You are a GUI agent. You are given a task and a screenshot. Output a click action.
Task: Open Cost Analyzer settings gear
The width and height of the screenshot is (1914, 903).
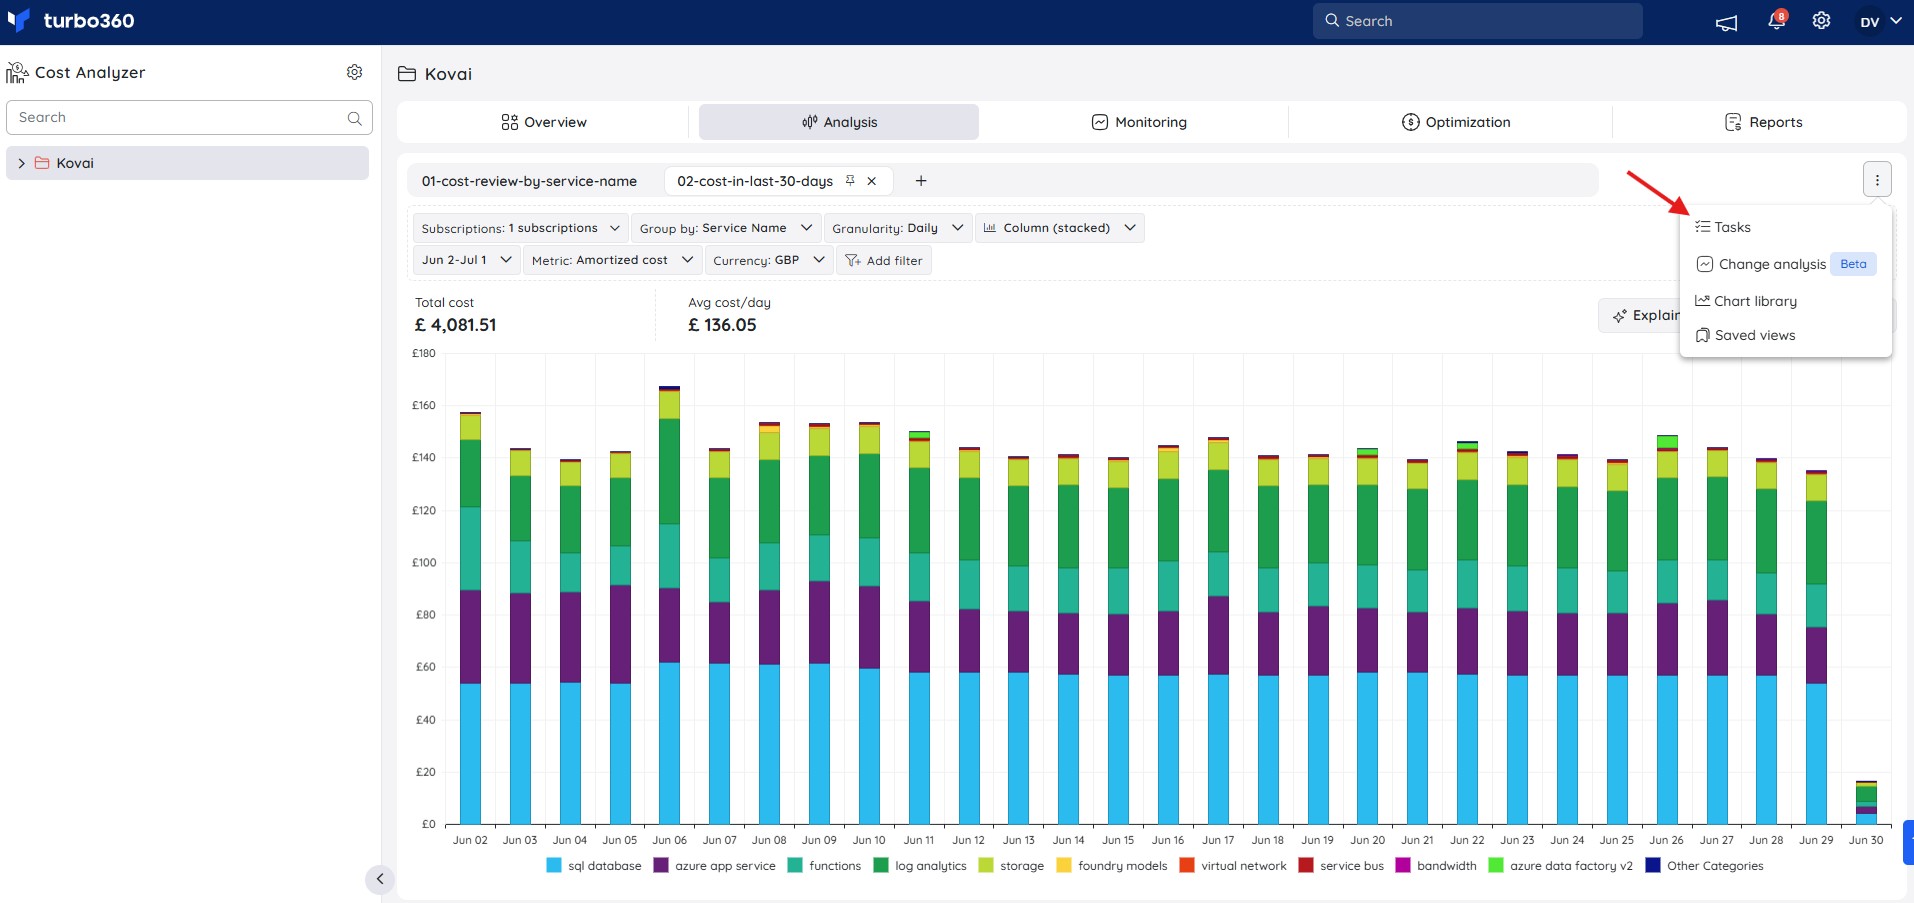354,72
